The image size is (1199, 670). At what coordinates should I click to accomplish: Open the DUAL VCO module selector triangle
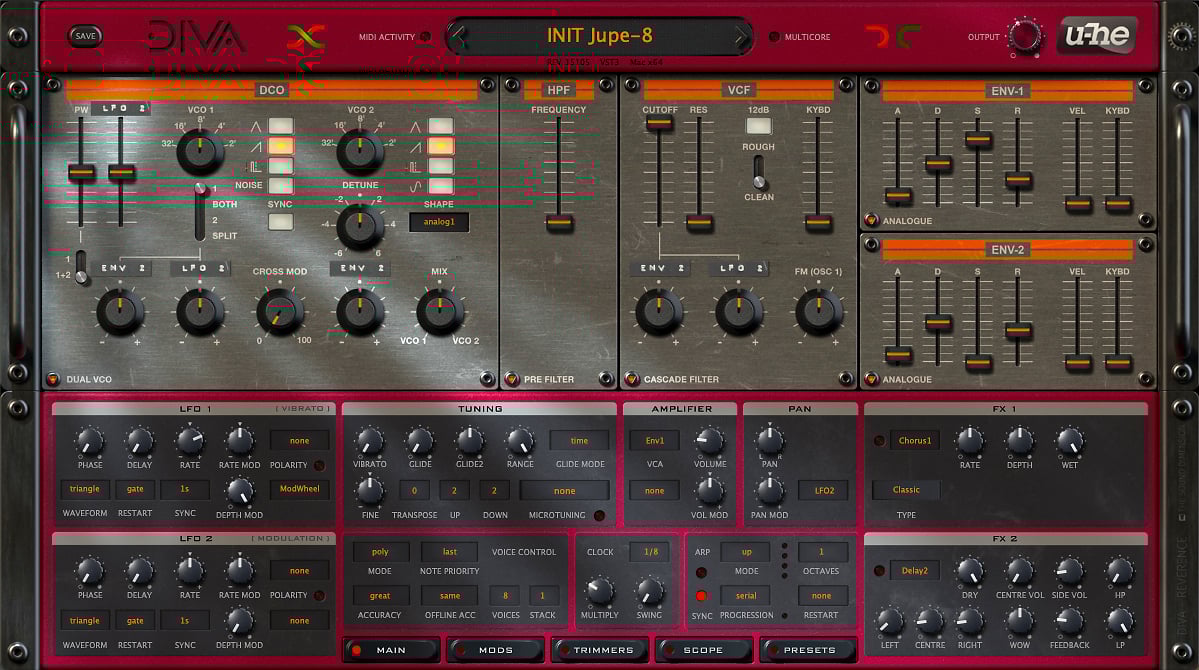(x=53, y=379)
